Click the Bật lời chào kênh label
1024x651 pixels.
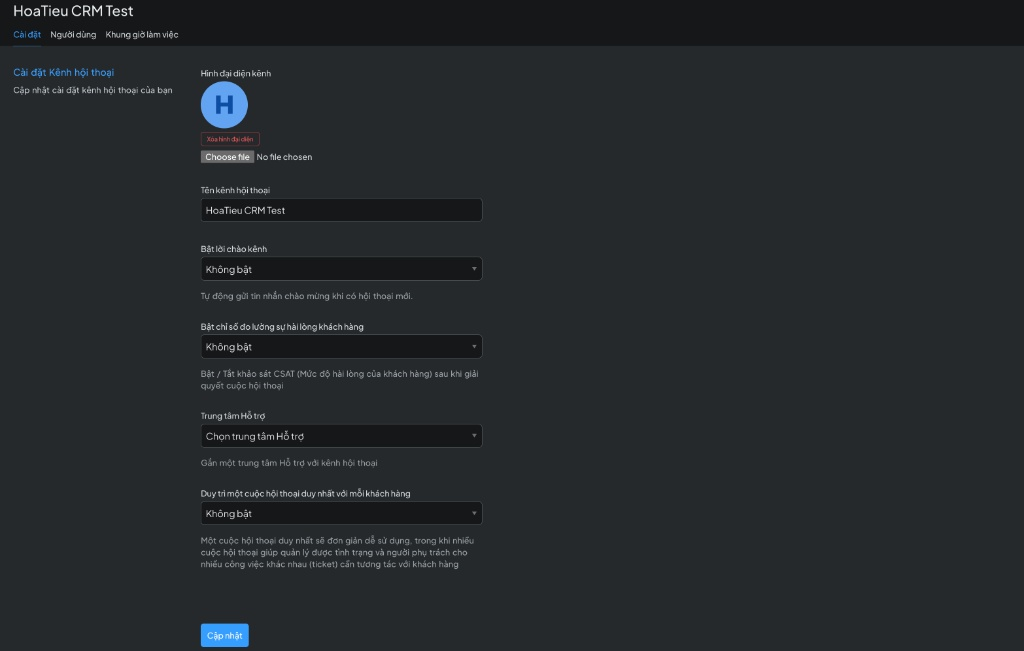(x=234, y=248)
